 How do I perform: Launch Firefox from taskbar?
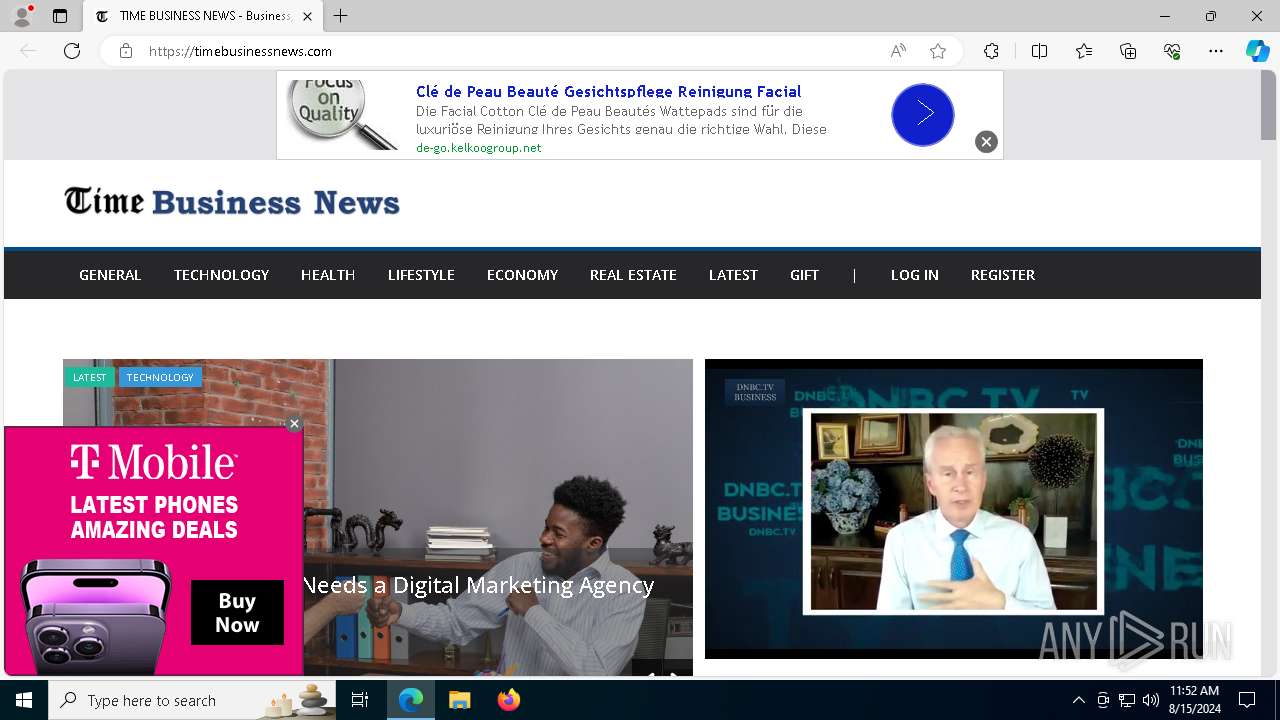pos(509,700)
